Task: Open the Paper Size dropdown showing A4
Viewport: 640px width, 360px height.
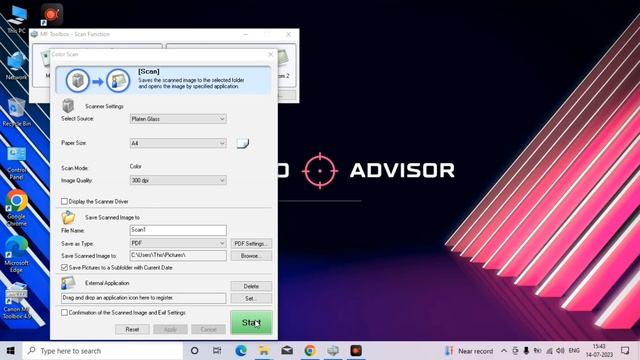Action: [x=178, y=143]
